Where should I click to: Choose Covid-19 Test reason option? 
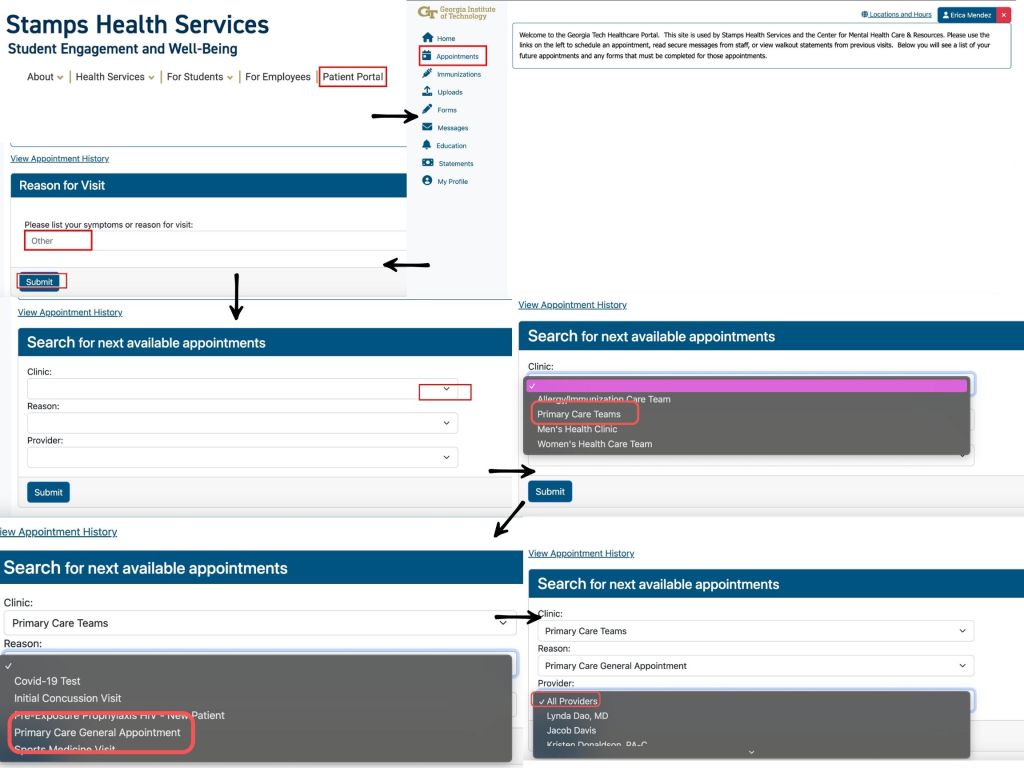coord(47,681)
